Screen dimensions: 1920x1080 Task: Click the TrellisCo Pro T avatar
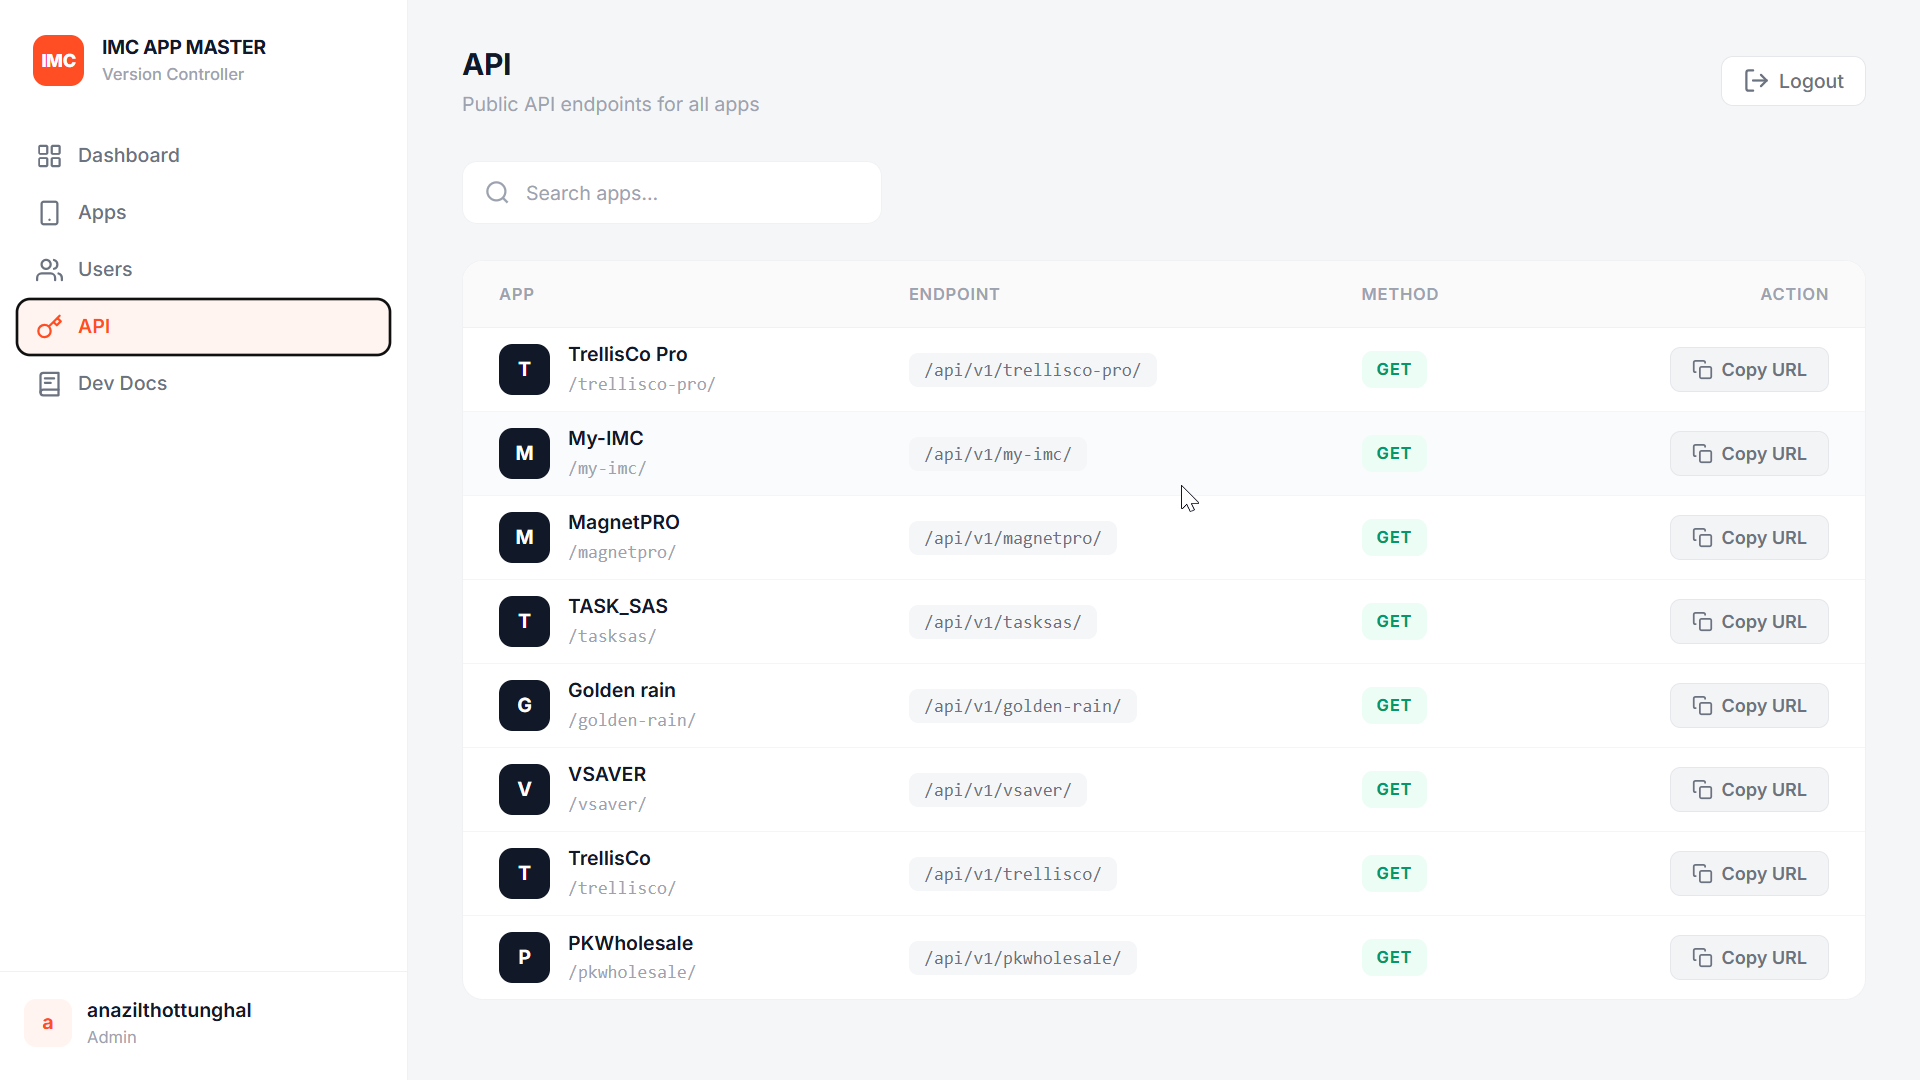pos(524,370)
